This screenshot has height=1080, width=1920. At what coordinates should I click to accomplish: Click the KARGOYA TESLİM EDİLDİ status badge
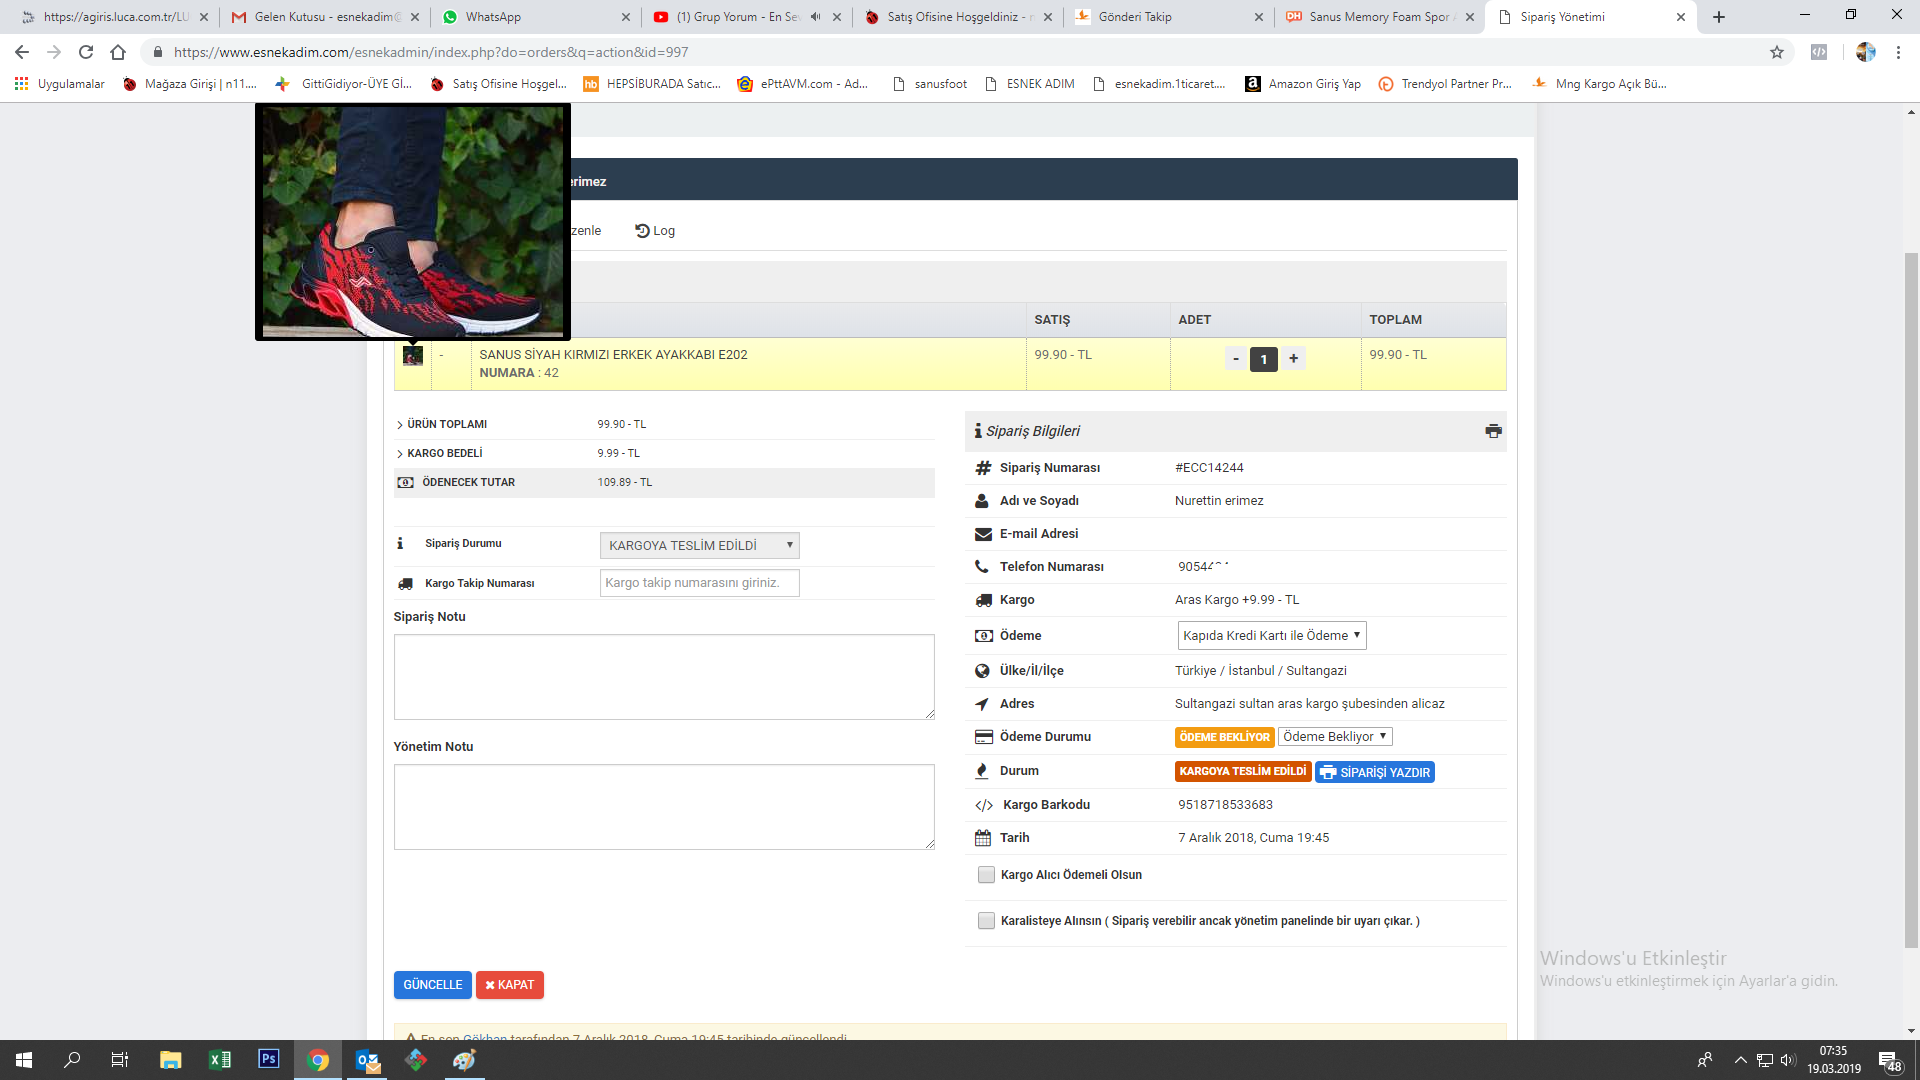[x=1242, y=771]
